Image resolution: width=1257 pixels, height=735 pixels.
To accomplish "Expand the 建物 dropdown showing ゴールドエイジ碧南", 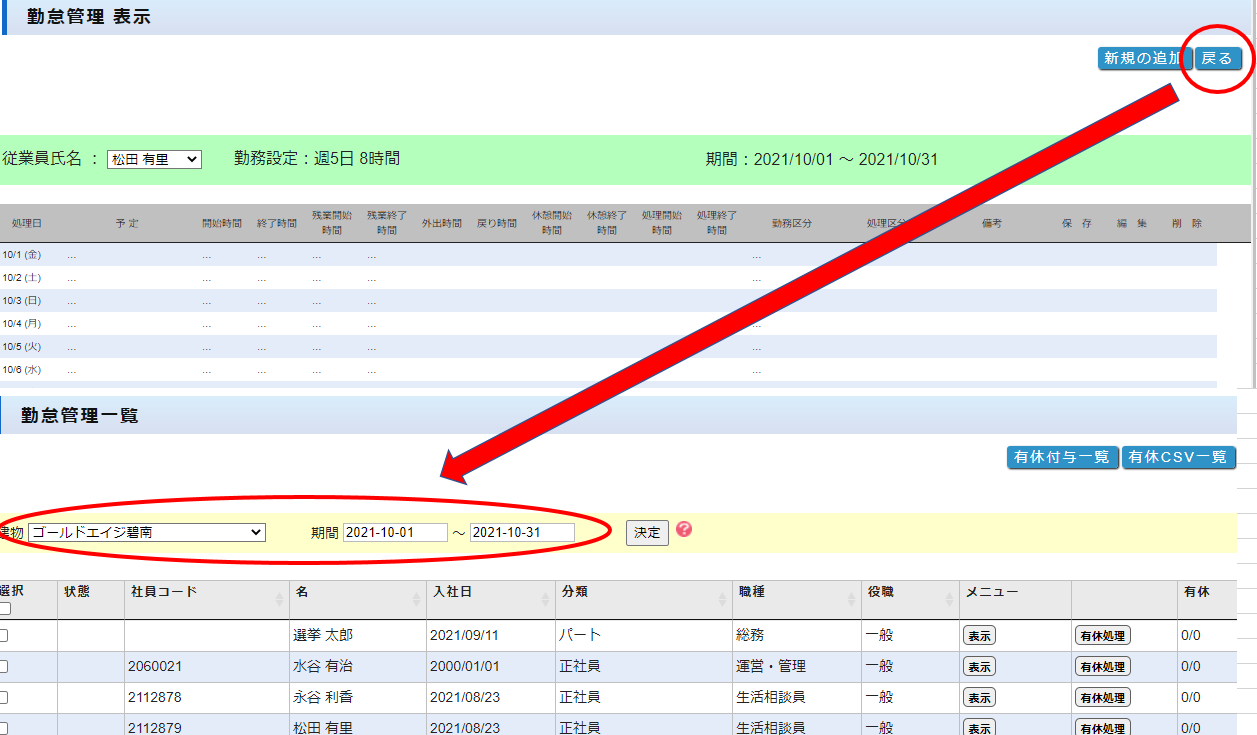I will 147,533.
